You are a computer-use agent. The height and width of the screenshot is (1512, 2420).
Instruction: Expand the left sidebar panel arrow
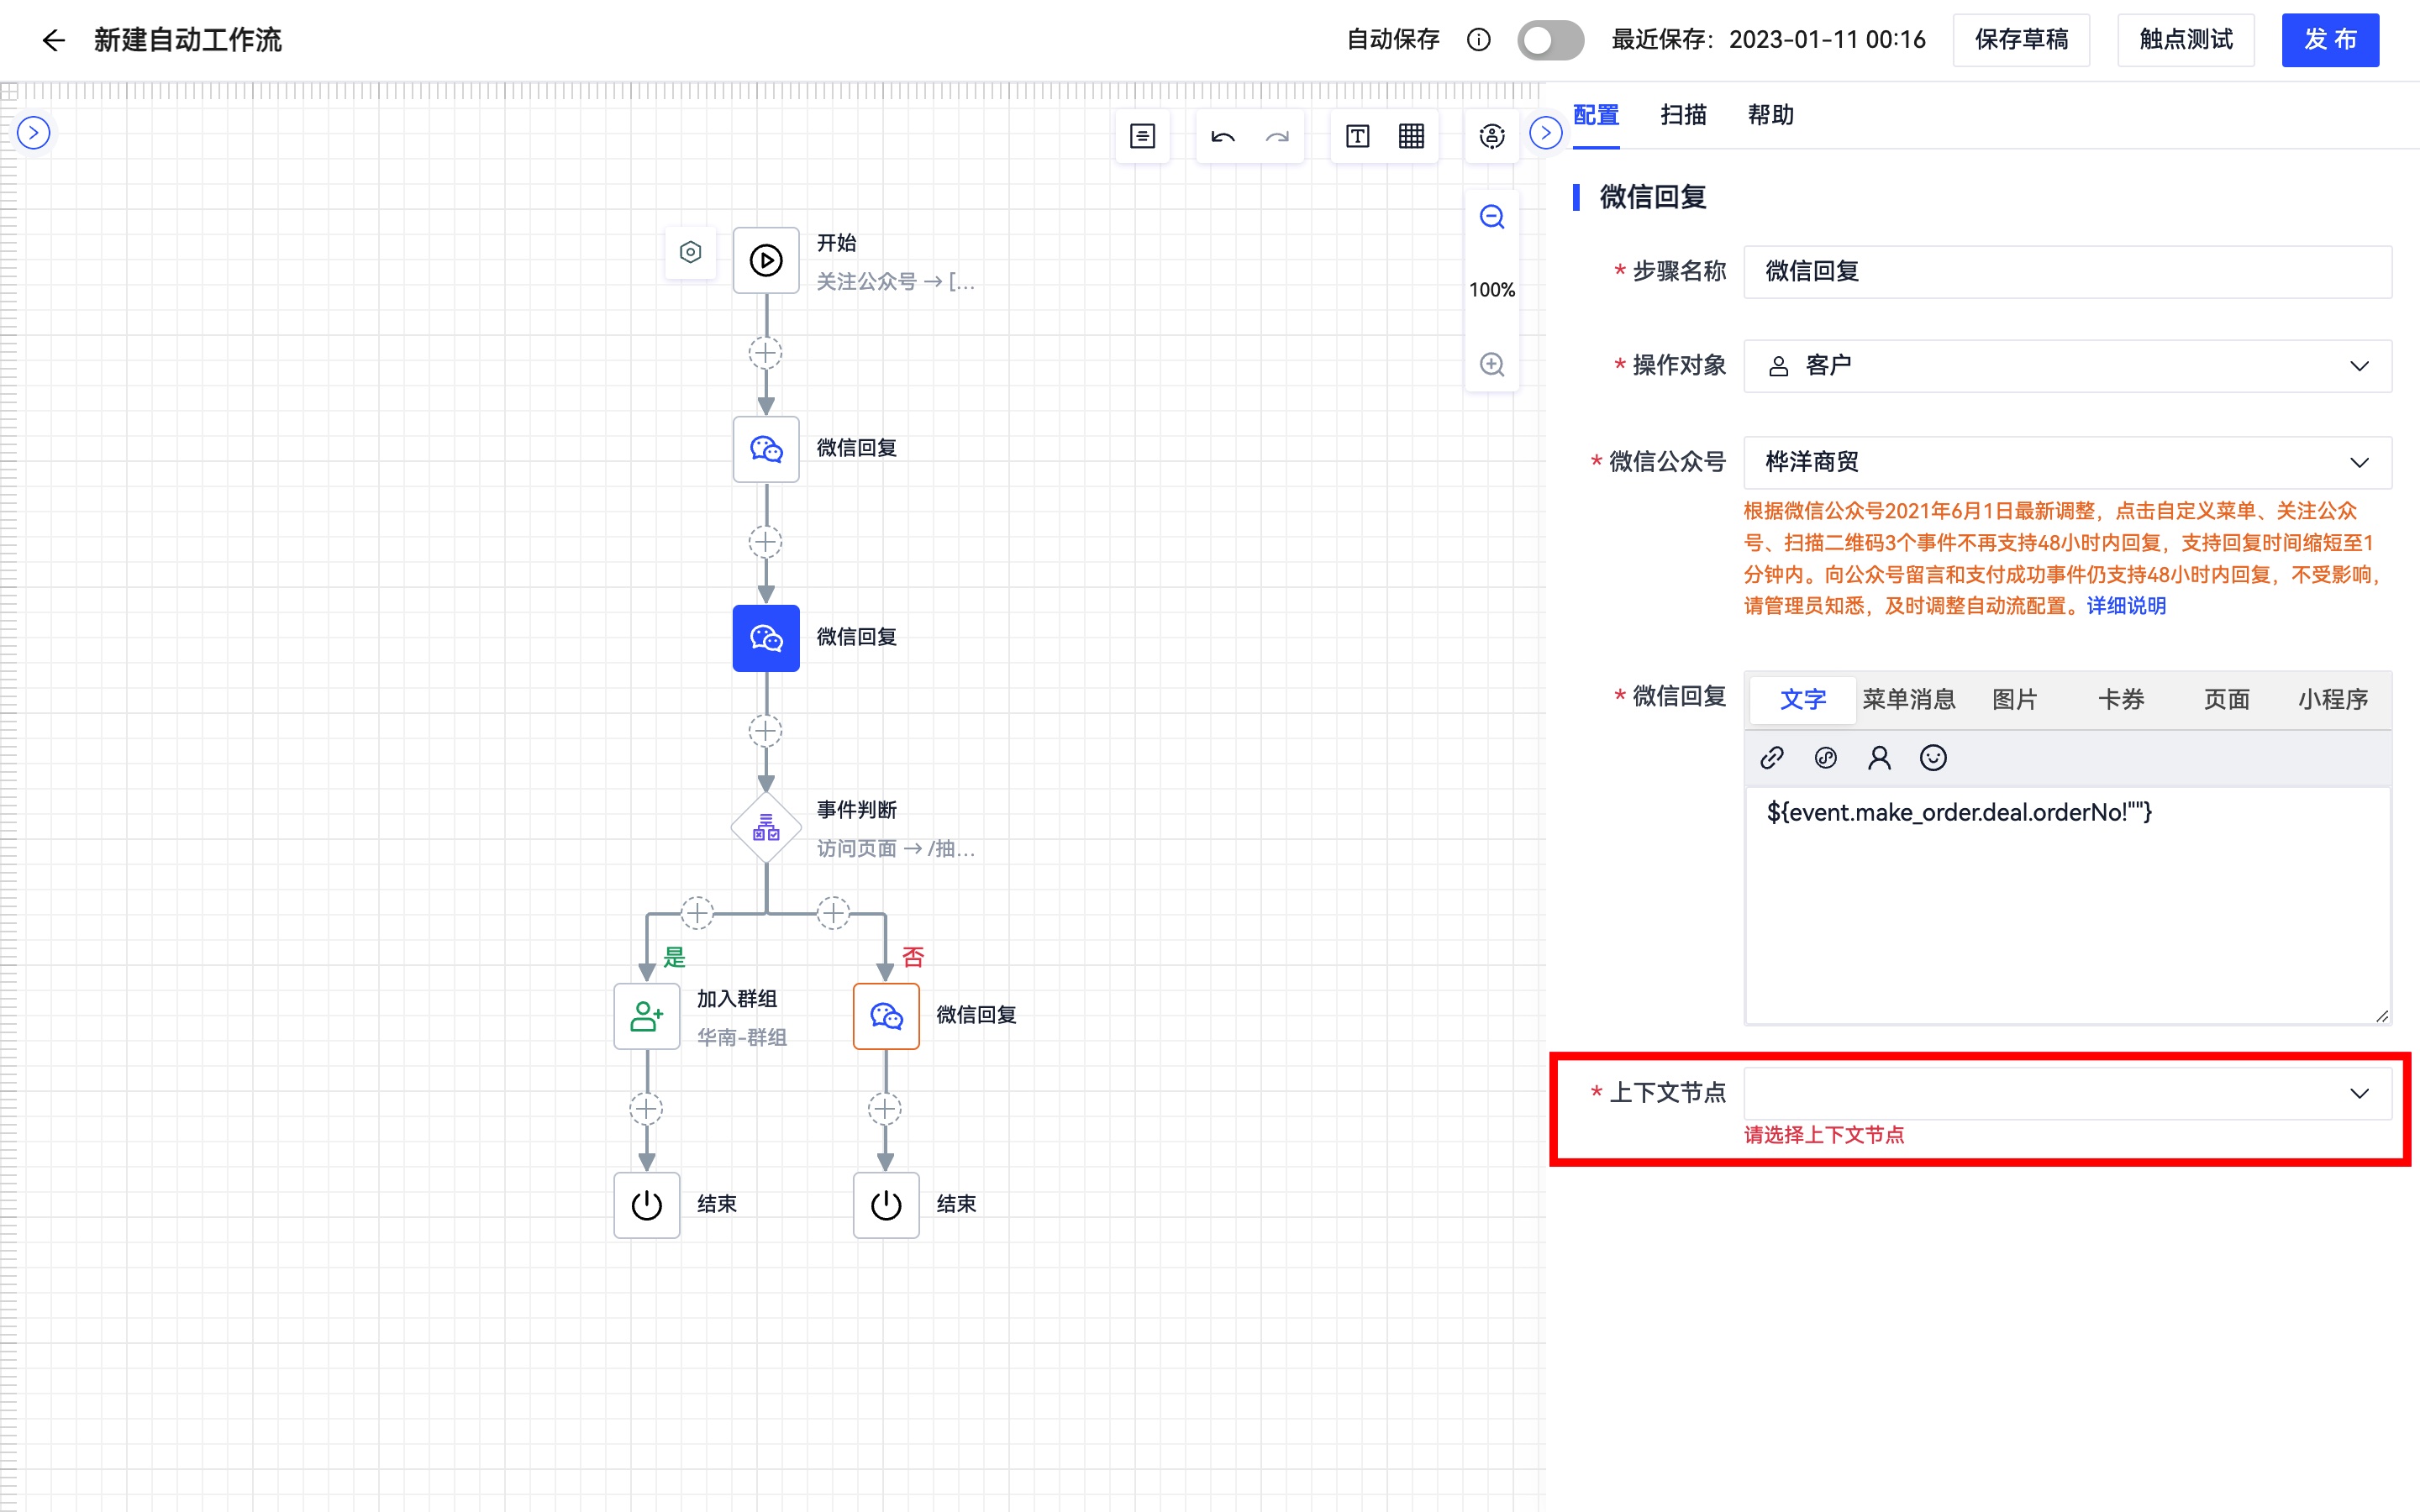tap(34, 133)
